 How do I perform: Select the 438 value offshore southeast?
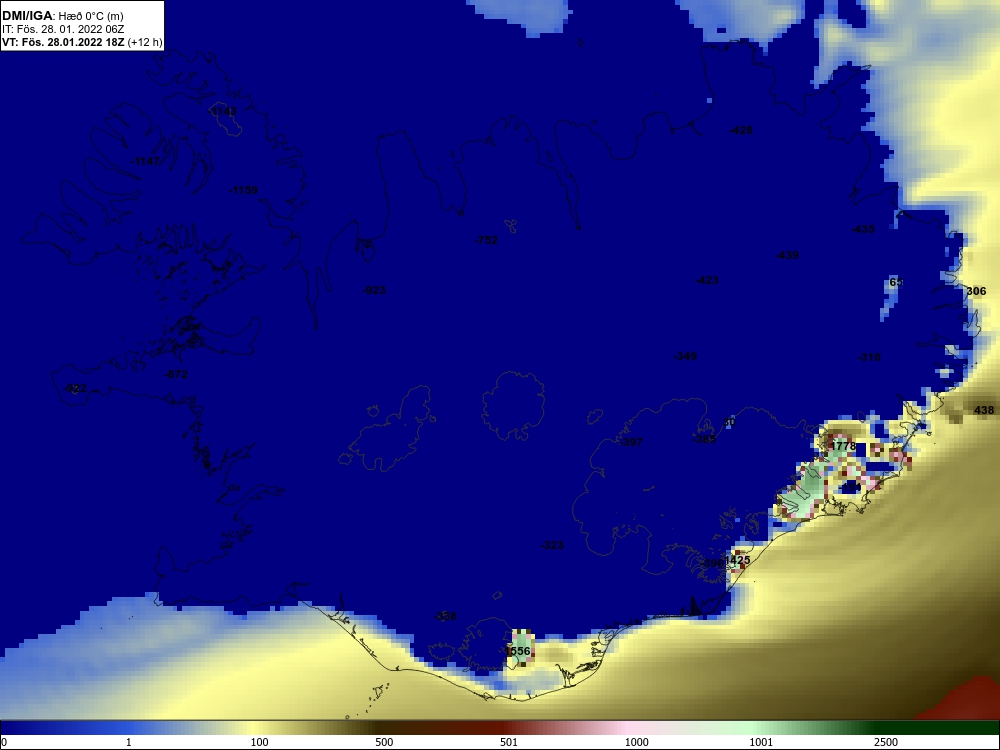click(x=984, y=410)
